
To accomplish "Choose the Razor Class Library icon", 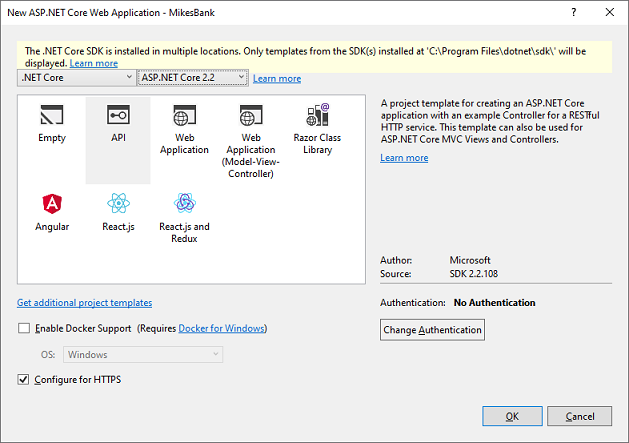I will 317,115.
